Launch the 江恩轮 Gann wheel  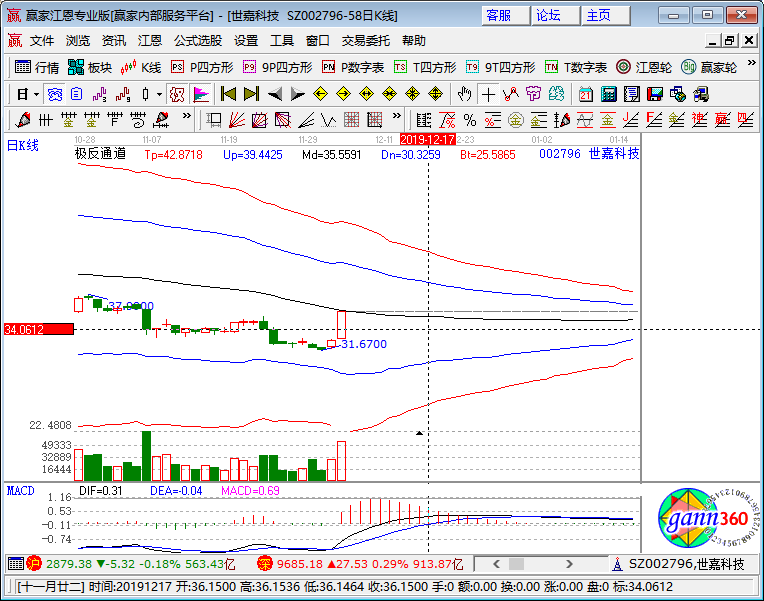click(x=644, y=67)
